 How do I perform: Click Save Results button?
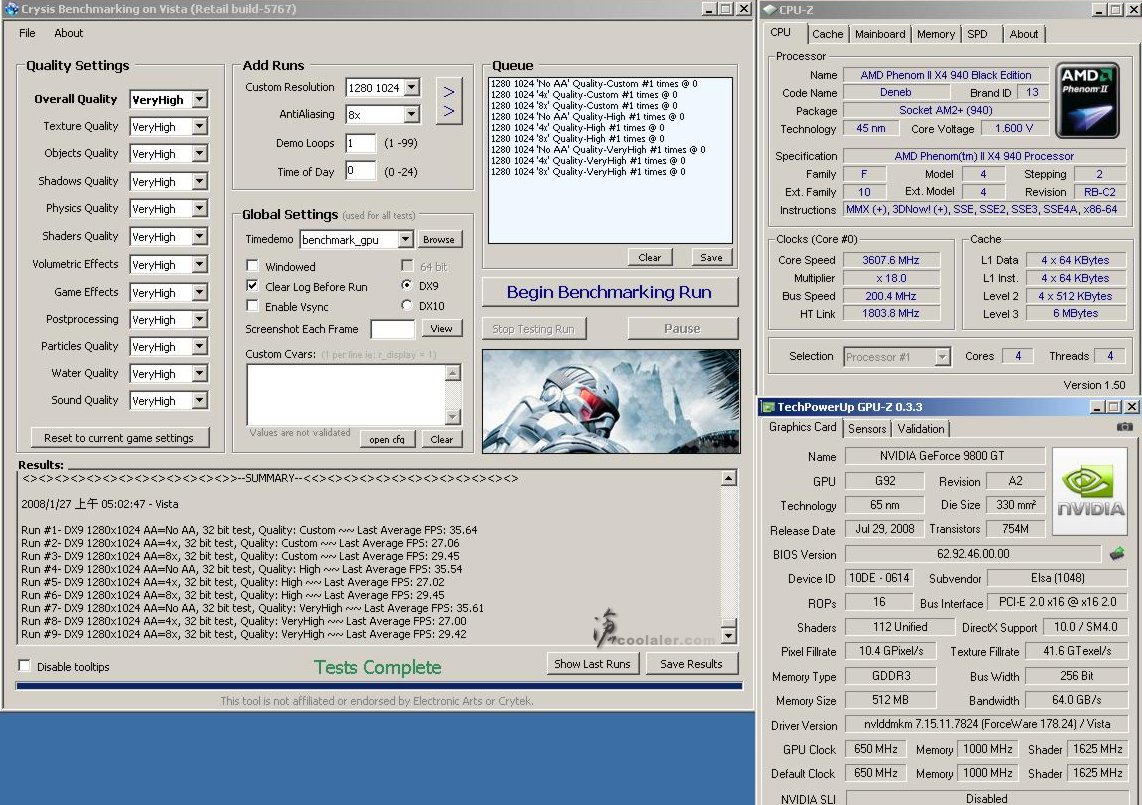691,664
